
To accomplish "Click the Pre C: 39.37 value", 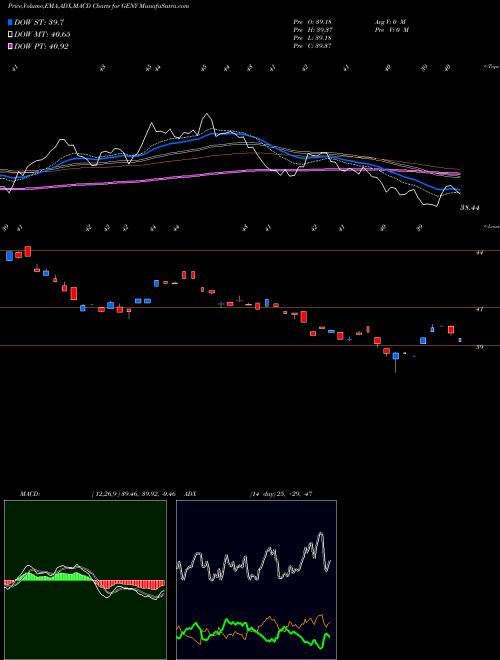I will point(313,46).
